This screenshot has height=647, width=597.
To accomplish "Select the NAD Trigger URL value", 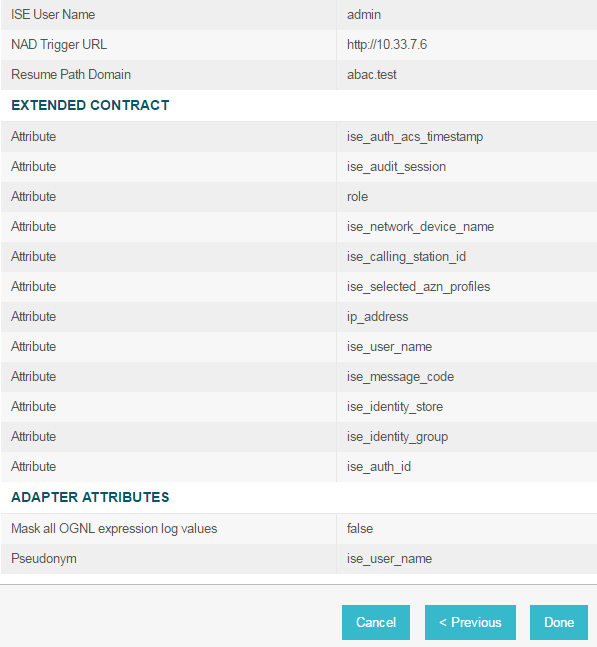I will tap(387, 45).
